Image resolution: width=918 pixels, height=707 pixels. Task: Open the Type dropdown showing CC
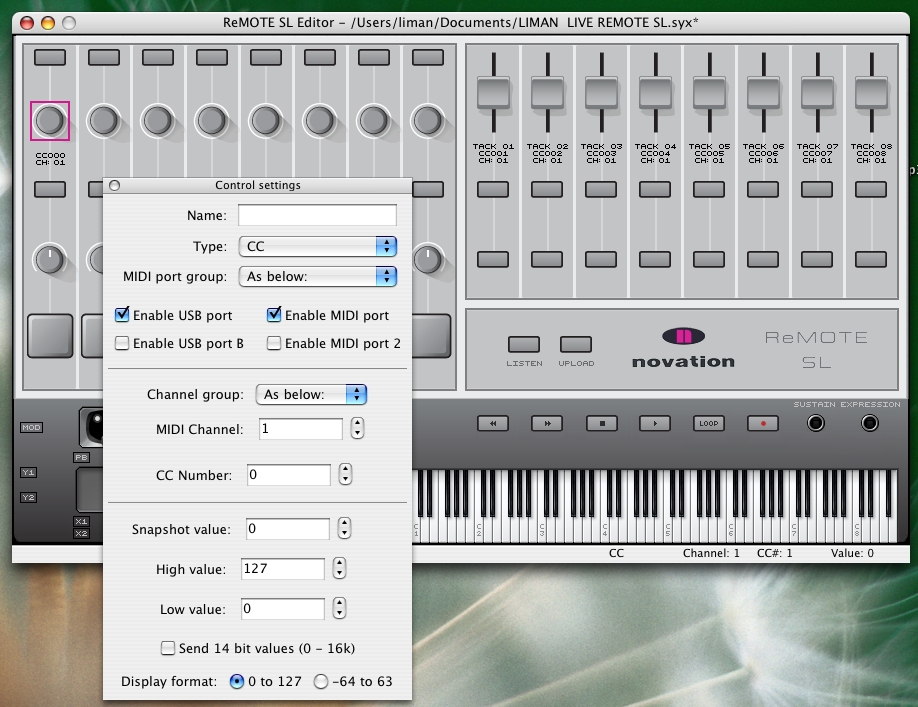click(317, 246)
